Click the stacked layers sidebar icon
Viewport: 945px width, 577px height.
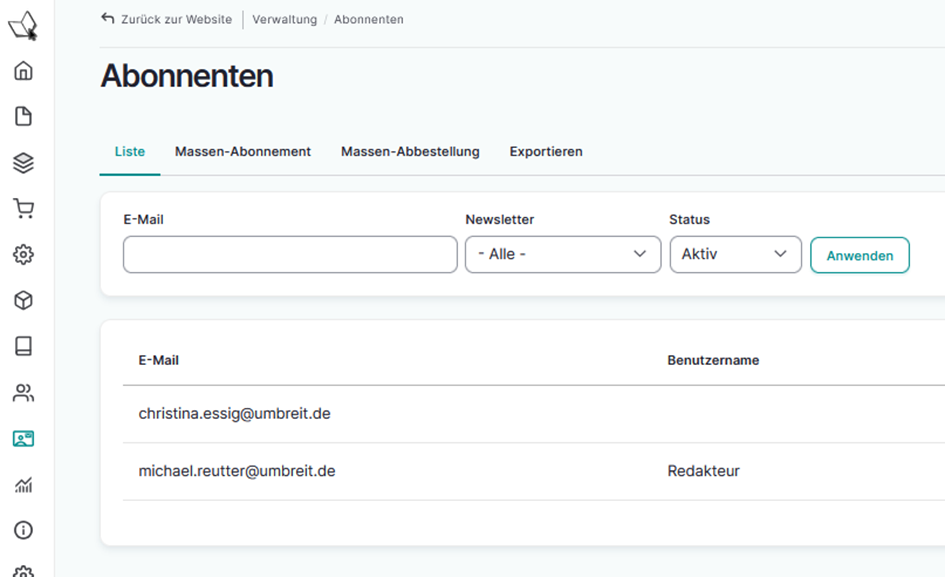pyautogui.click(x=23, y=163)
